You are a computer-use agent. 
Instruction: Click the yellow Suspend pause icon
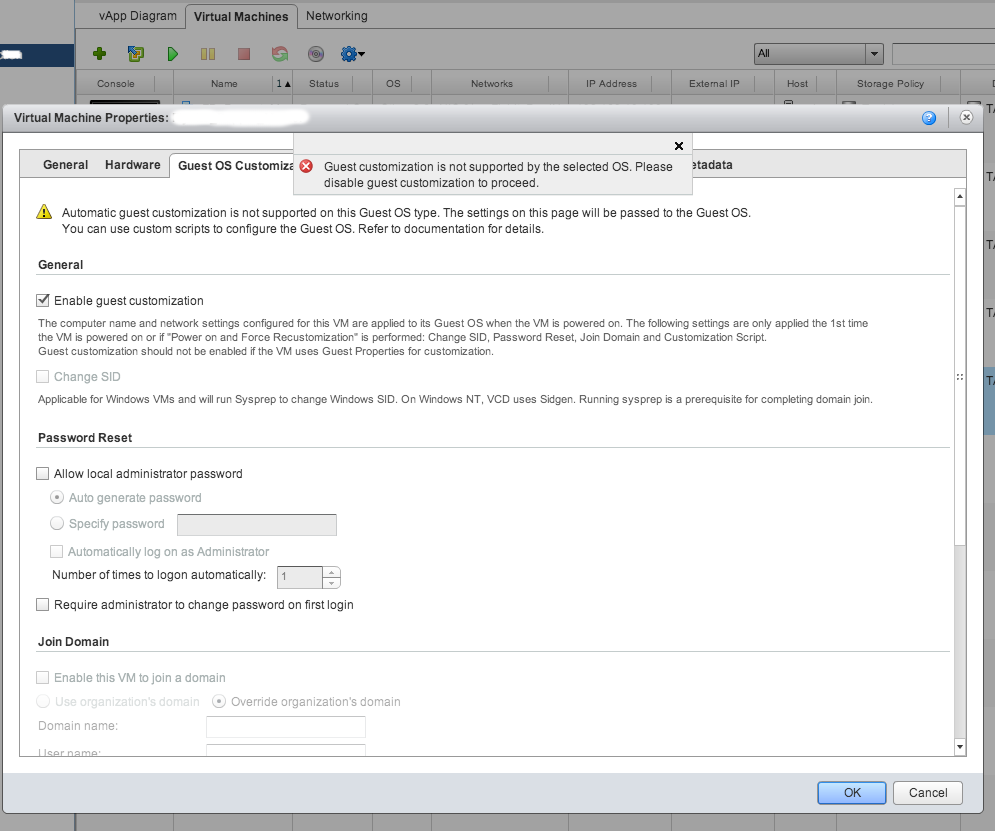(208, 54)
